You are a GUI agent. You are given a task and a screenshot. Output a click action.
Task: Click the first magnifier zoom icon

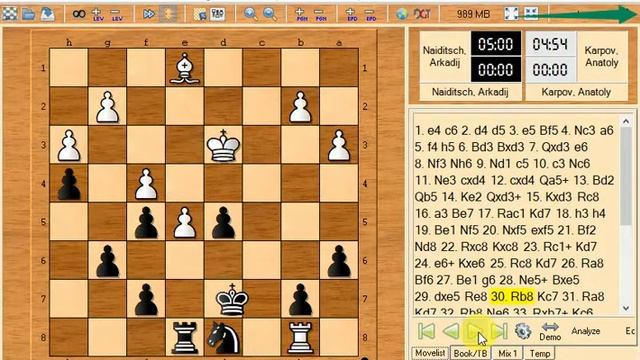pos(251,14)
